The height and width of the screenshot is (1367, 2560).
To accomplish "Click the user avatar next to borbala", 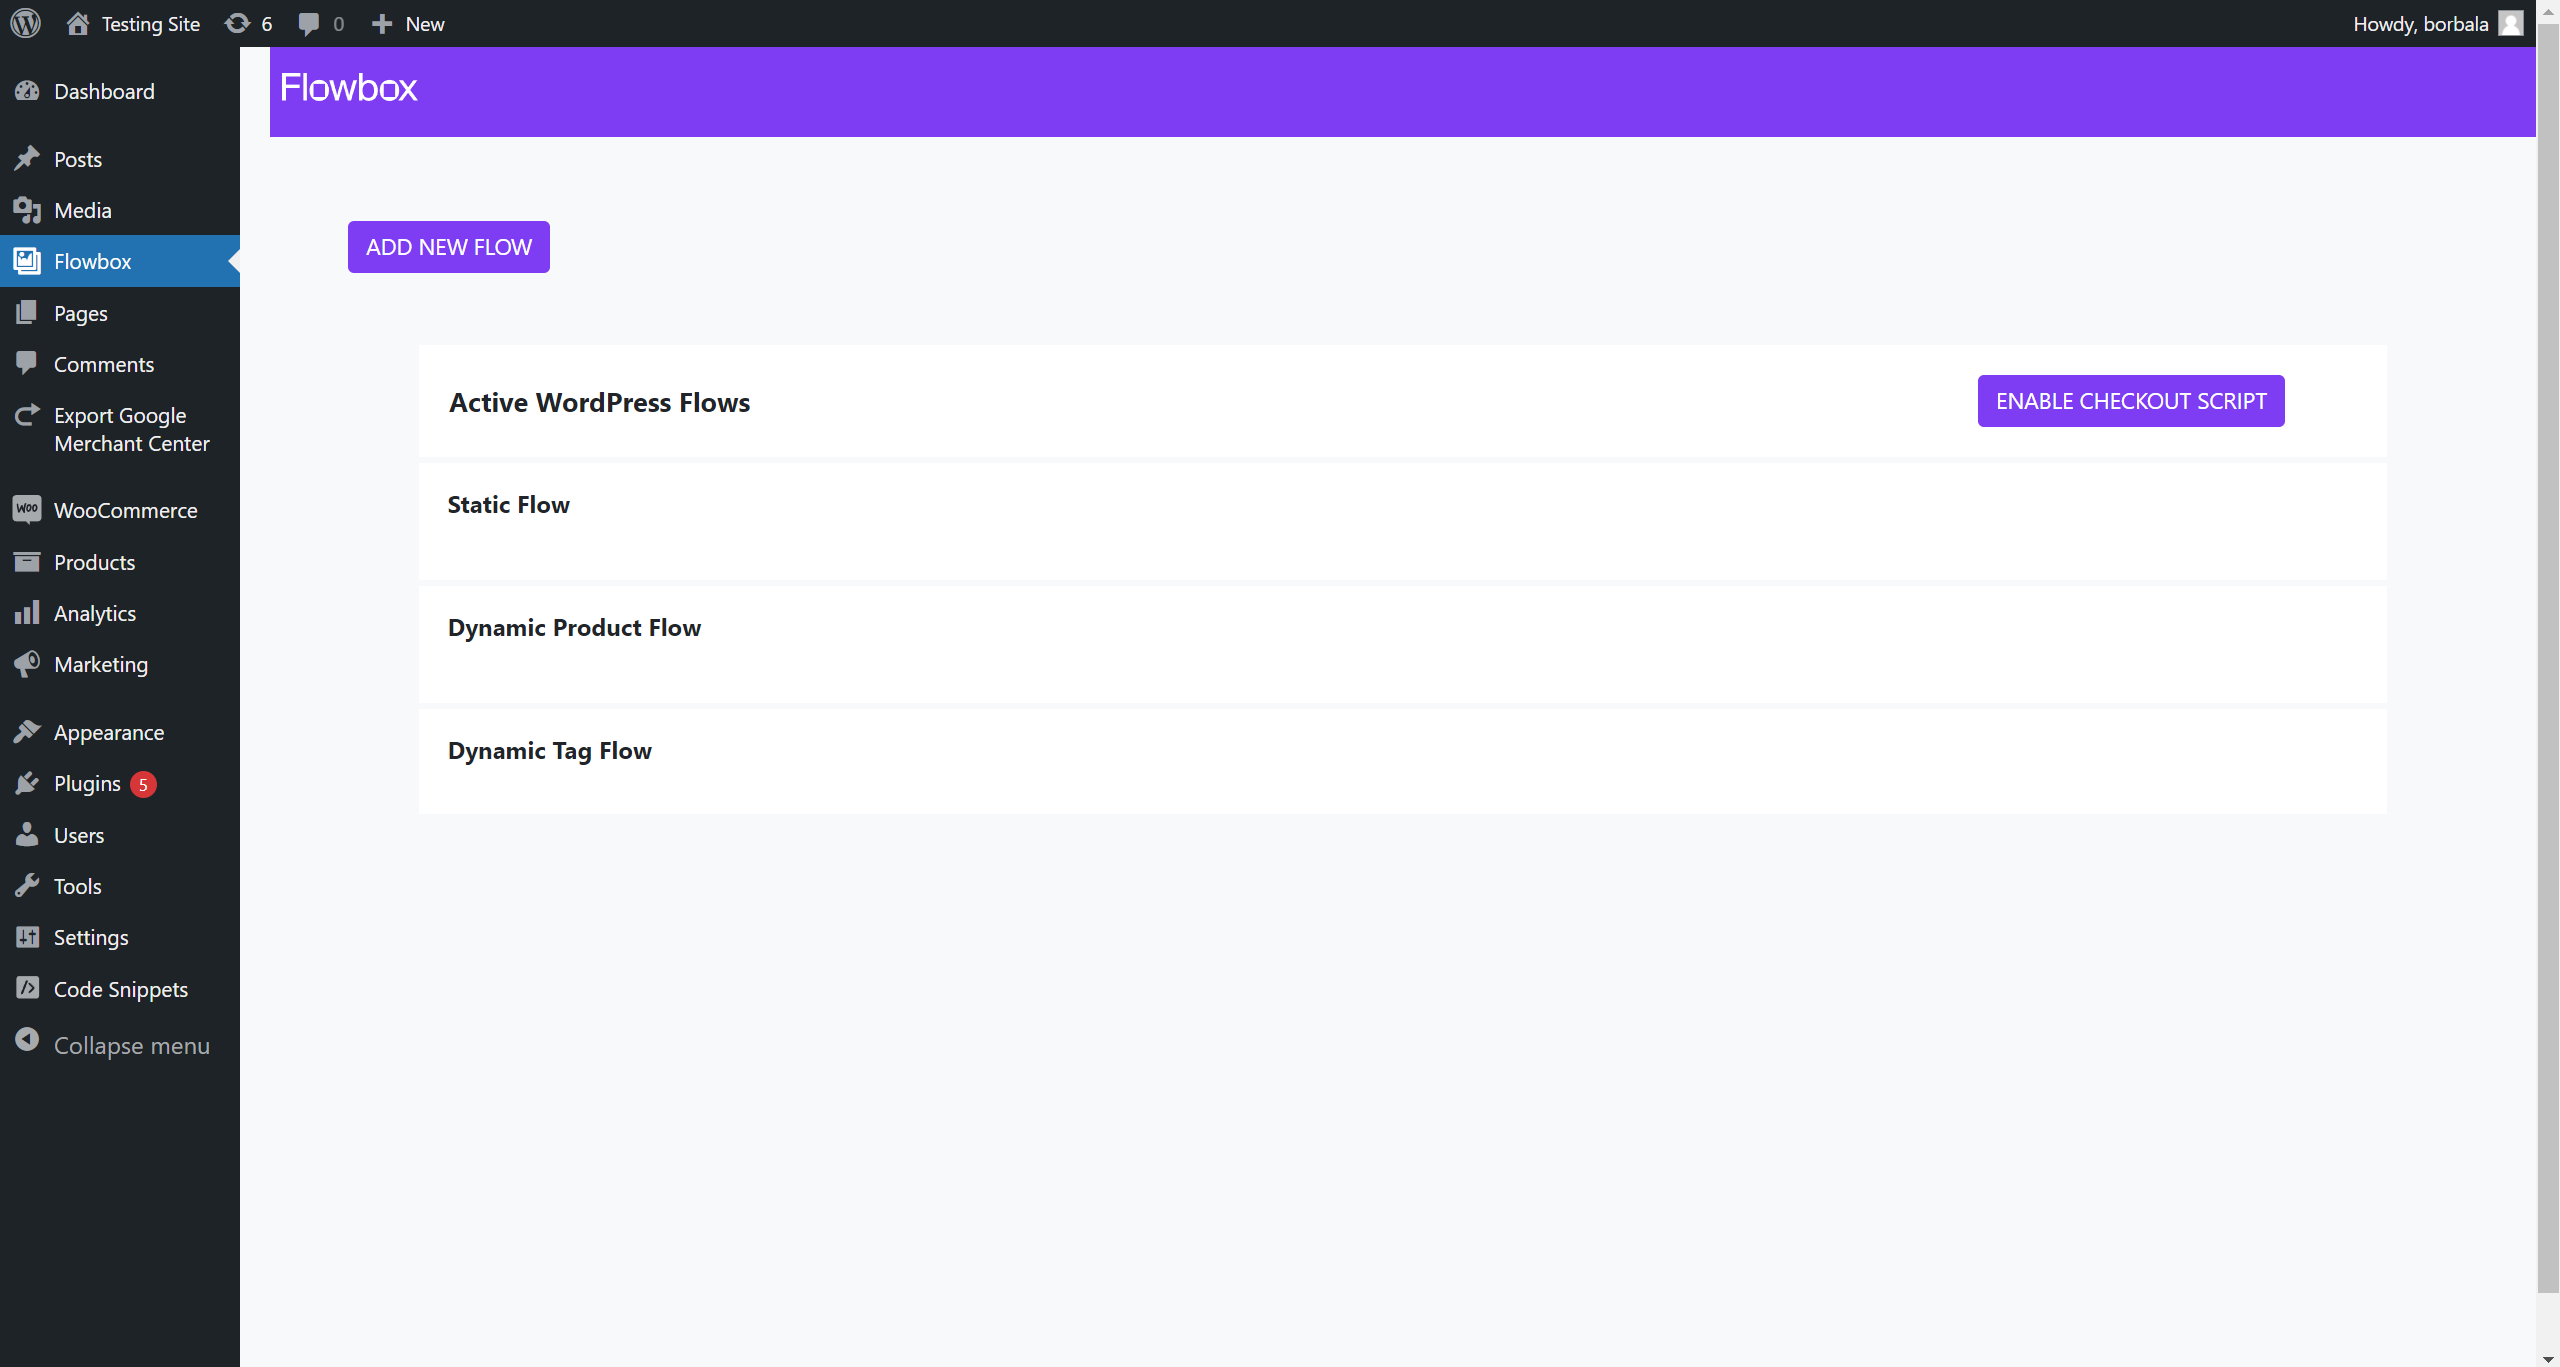I will (x=2510, y=23).
